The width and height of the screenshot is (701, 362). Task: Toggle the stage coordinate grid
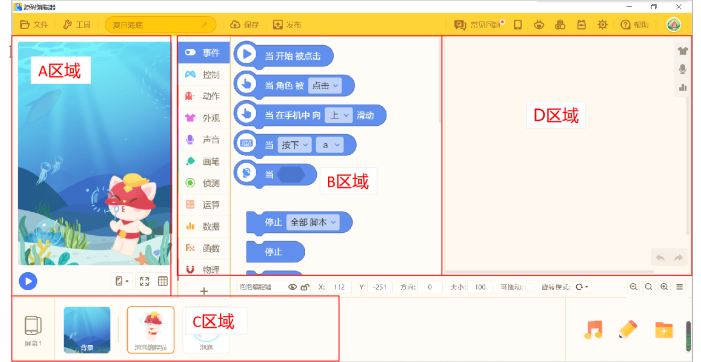tap(163, 281)
